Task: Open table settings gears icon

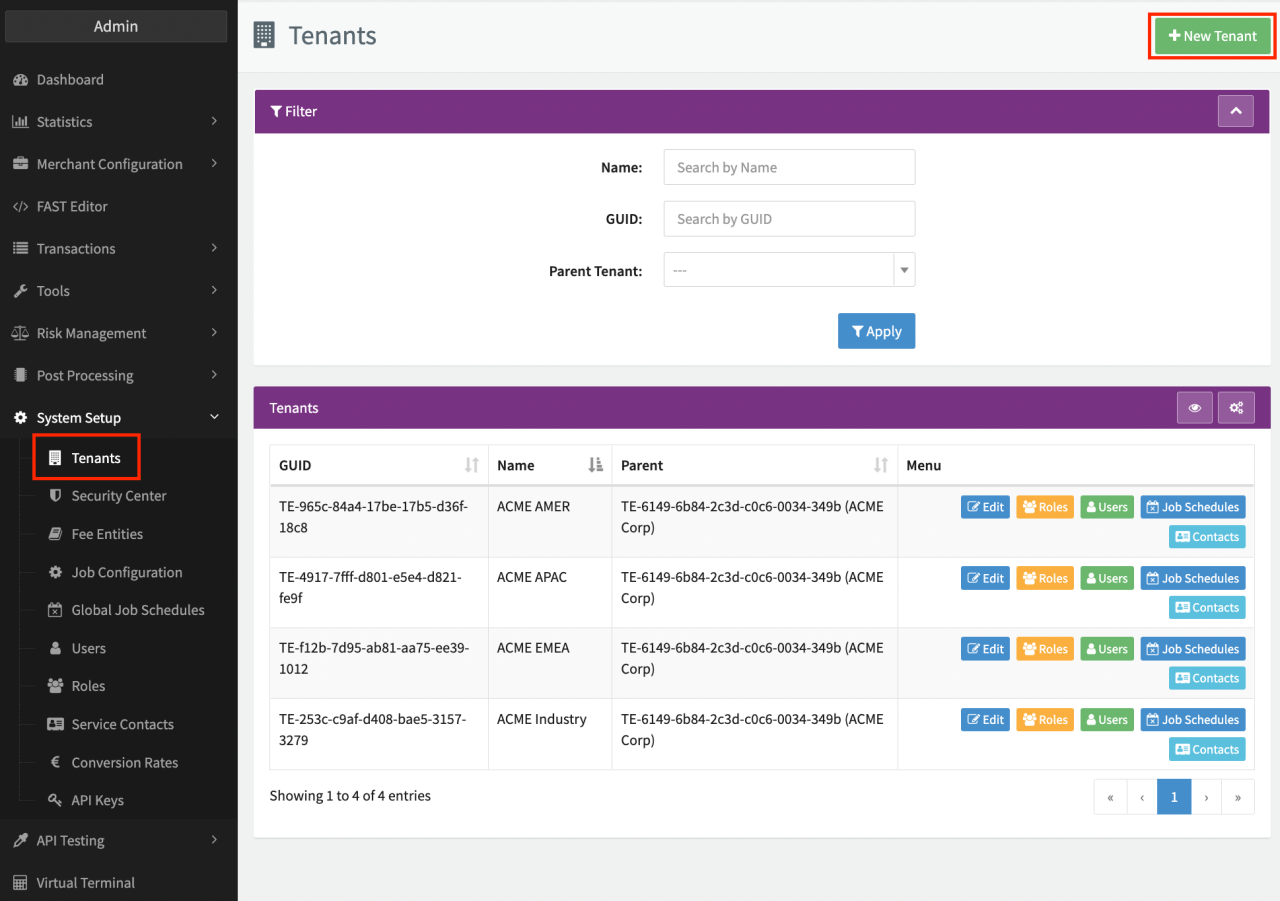Action: point(1236,408)
